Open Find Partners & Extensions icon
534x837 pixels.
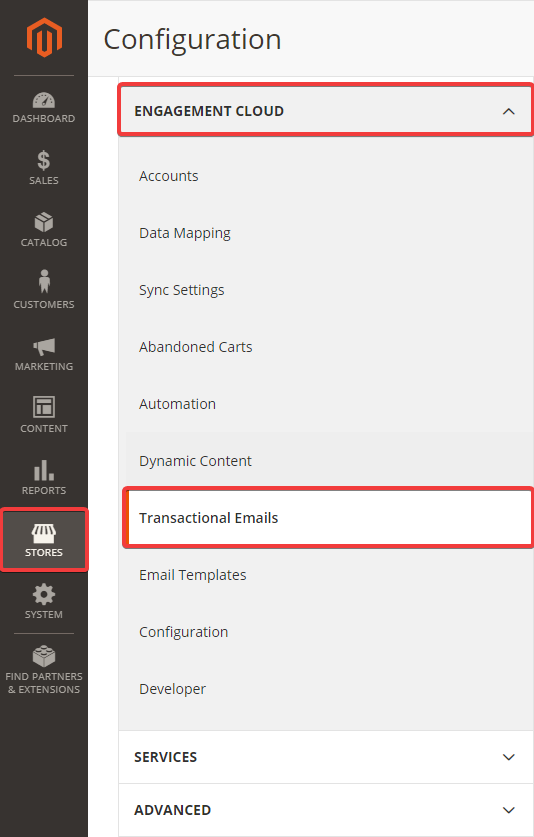[x=44, y=656]
